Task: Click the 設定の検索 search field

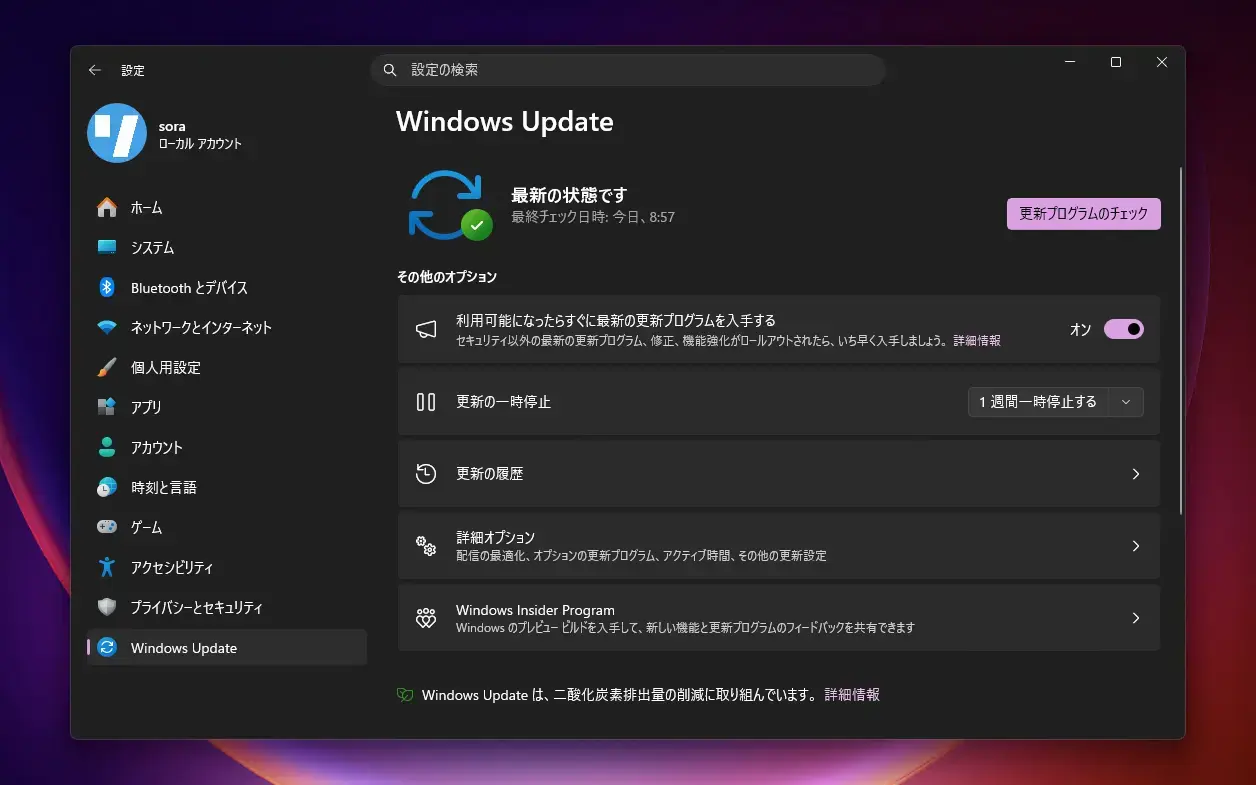Action: (628, 70)
